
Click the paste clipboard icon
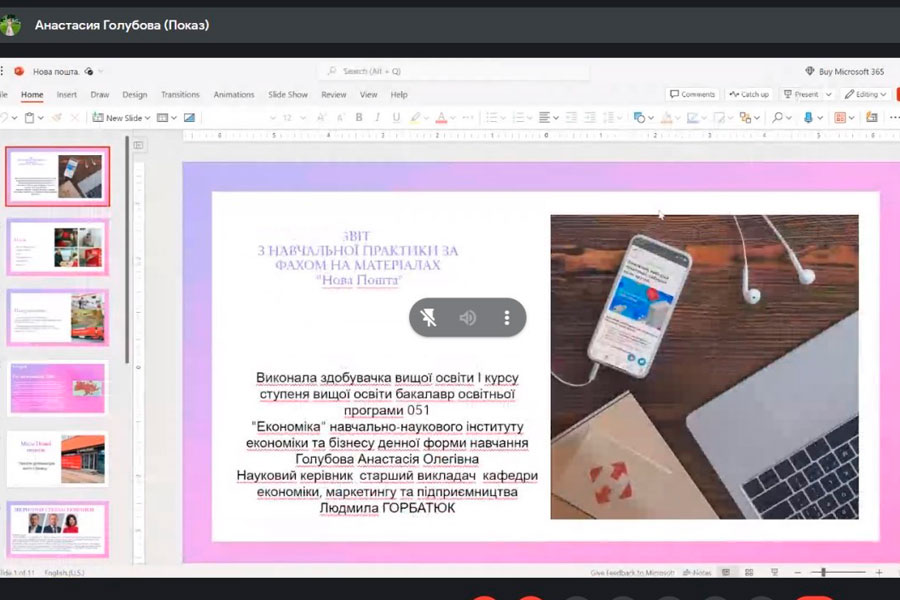(29, 118)
